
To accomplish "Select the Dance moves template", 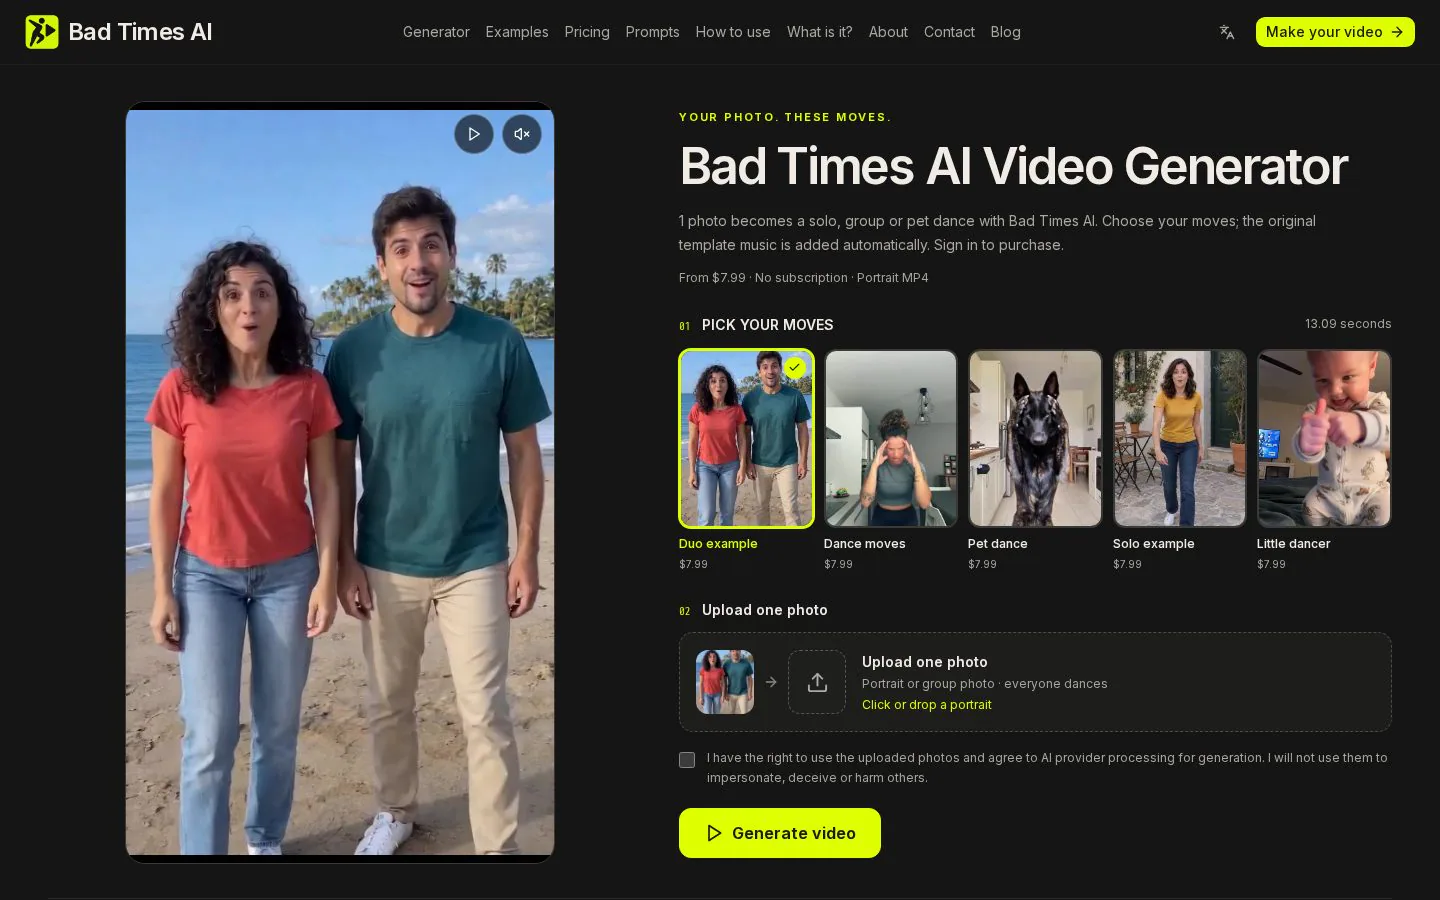I will click(x=891, y=438).
